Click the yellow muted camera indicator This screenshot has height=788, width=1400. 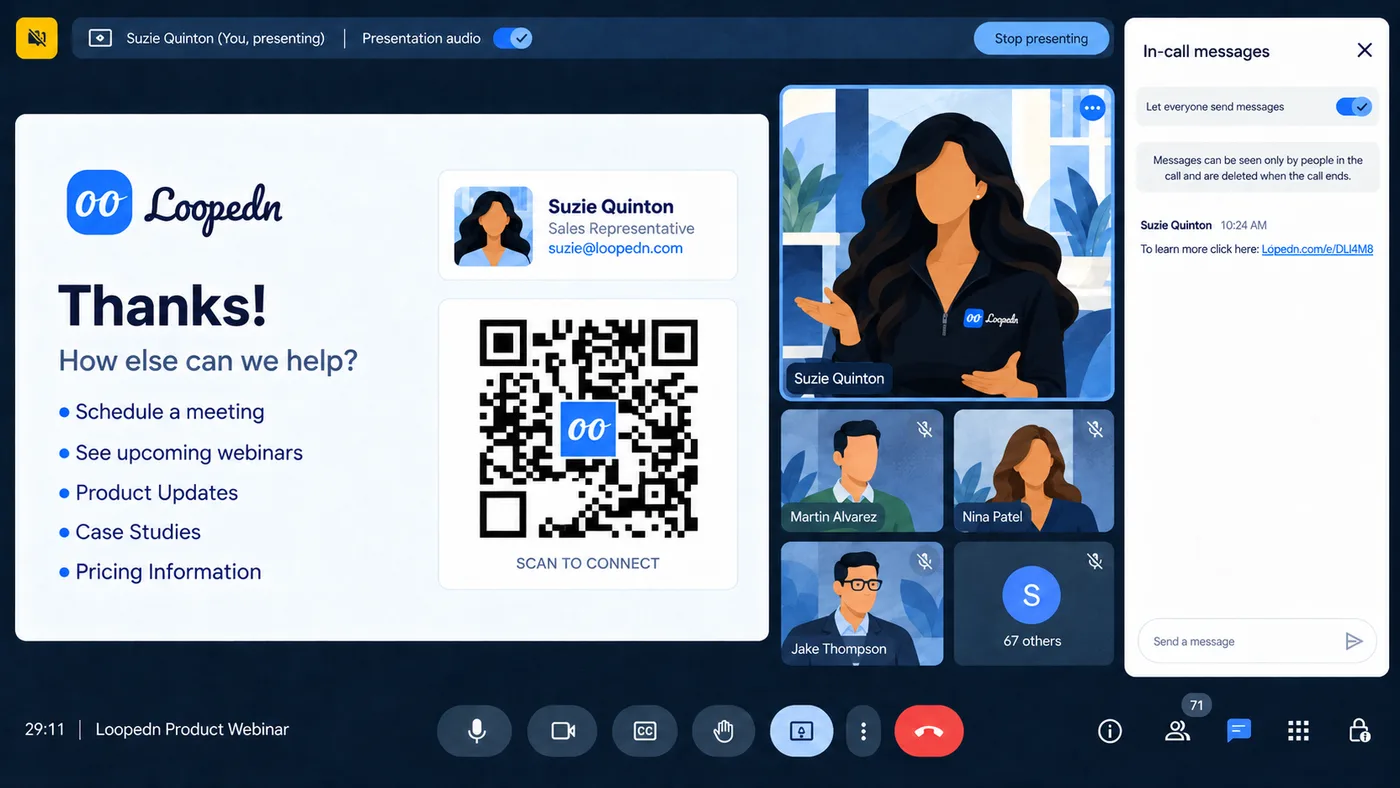point(37,38)
